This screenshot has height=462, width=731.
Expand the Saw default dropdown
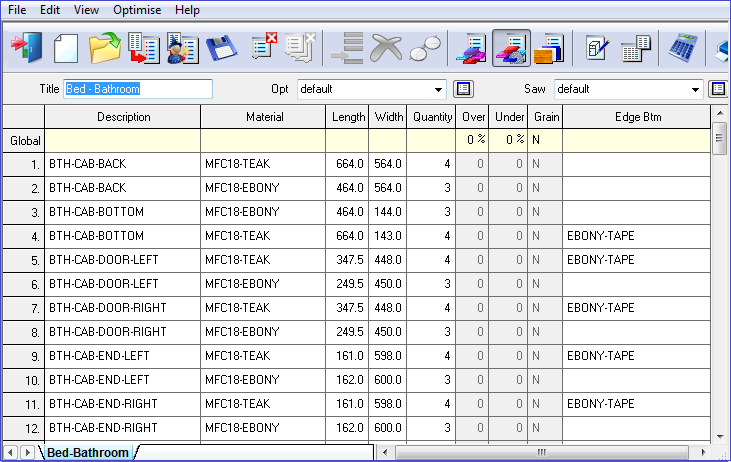click(x=695, y=89)
